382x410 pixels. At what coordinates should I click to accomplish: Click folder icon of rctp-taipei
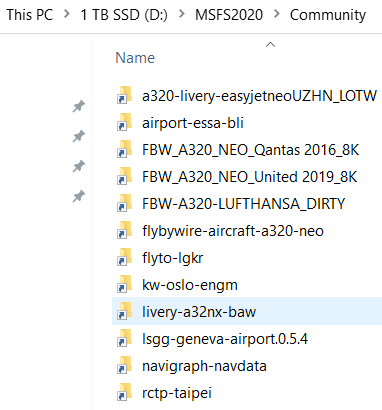[124, 392]
